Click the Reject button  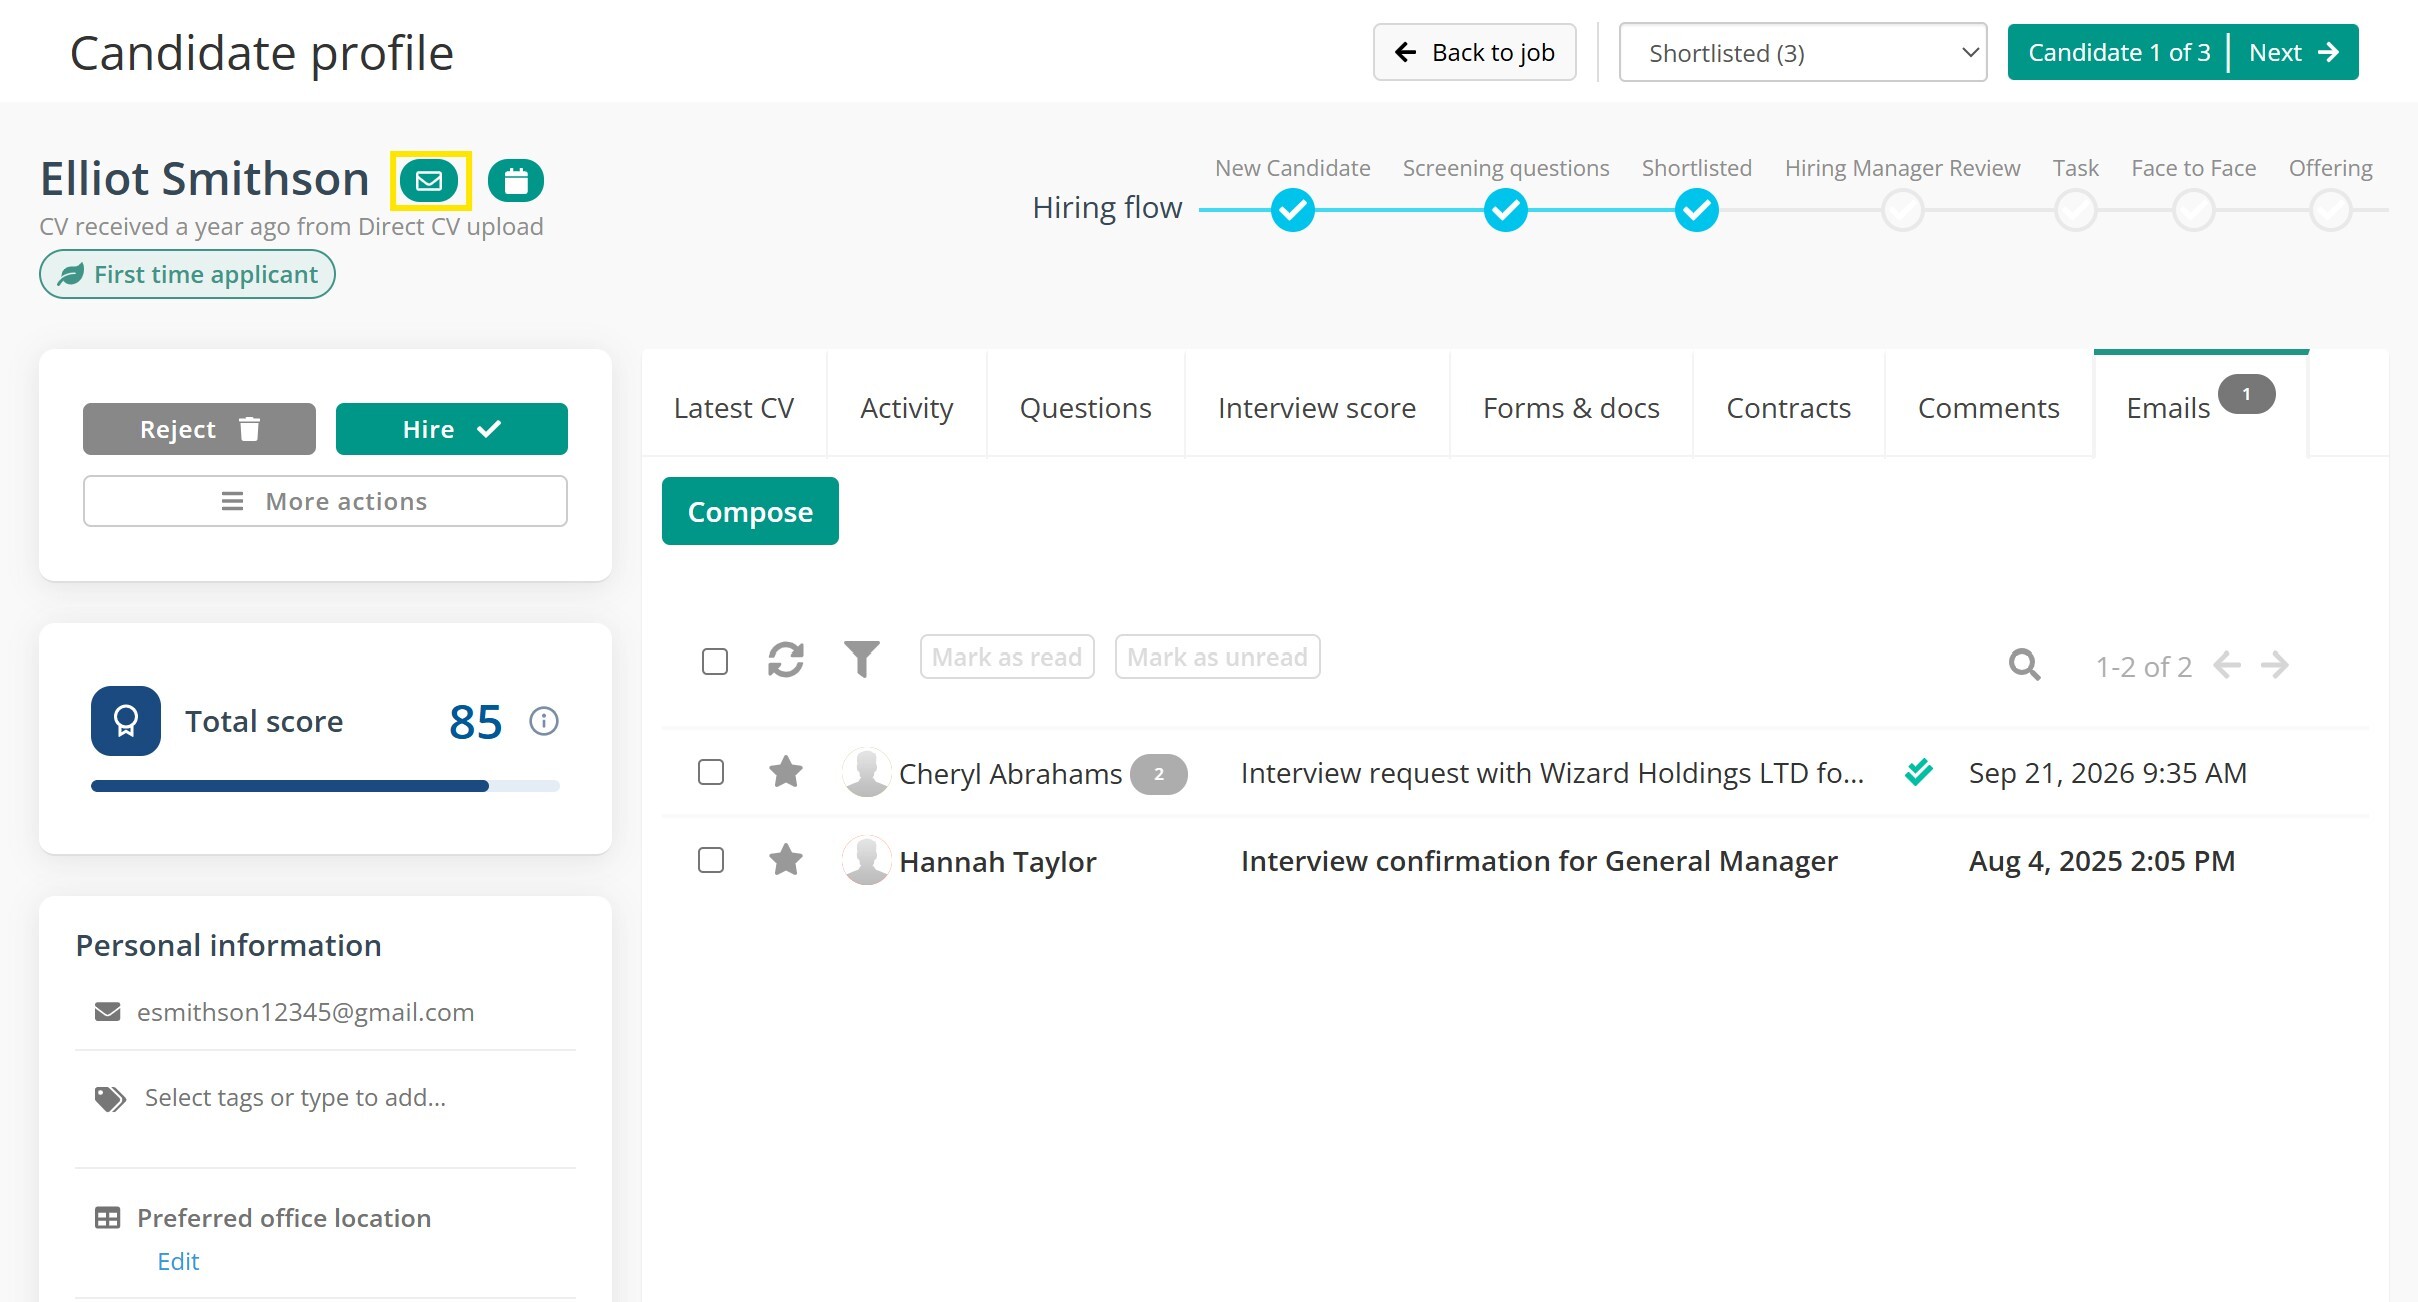click(x=199, y=429)
